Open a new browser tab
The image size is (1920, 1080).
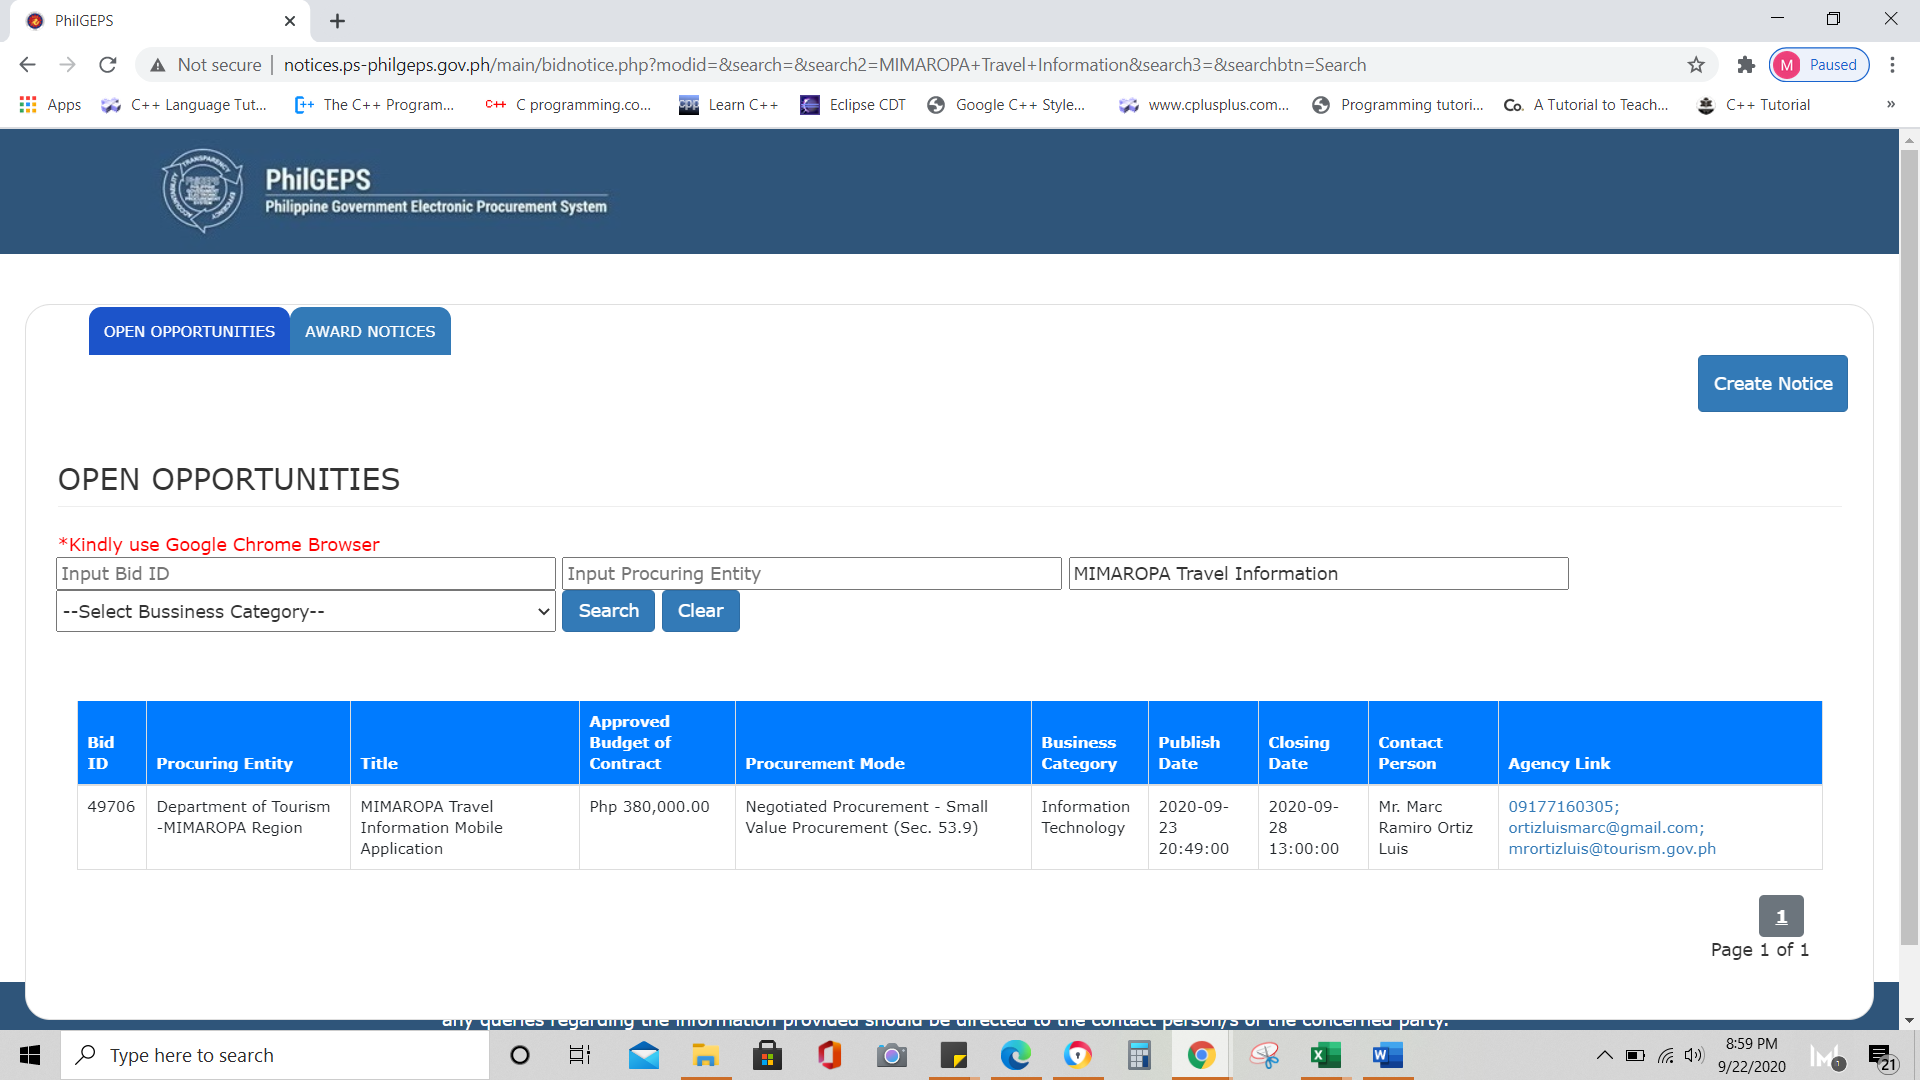point(338,21)
